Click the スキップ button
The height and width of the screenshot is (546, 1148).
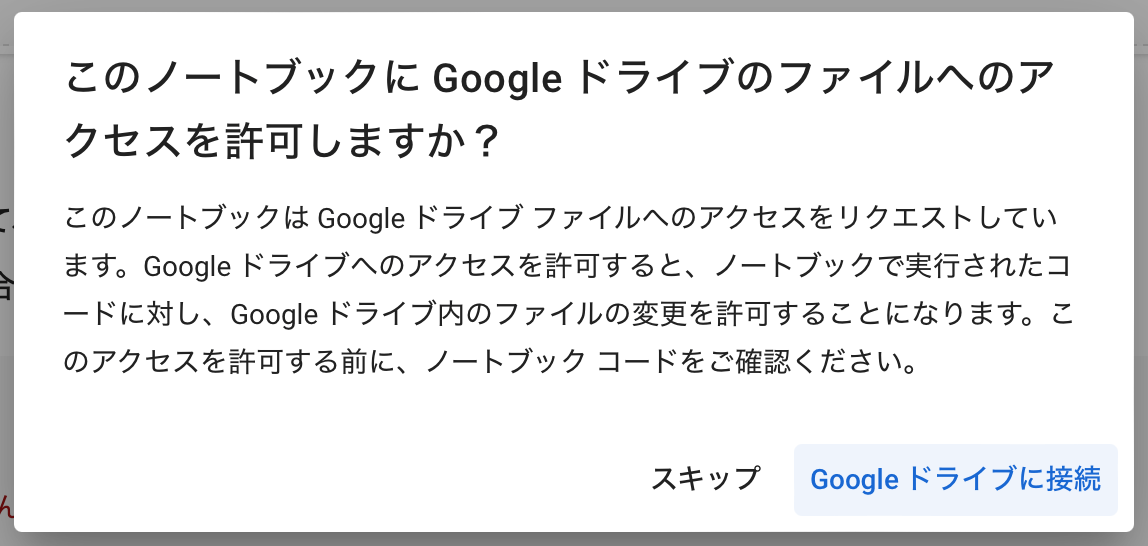[705, 479]
